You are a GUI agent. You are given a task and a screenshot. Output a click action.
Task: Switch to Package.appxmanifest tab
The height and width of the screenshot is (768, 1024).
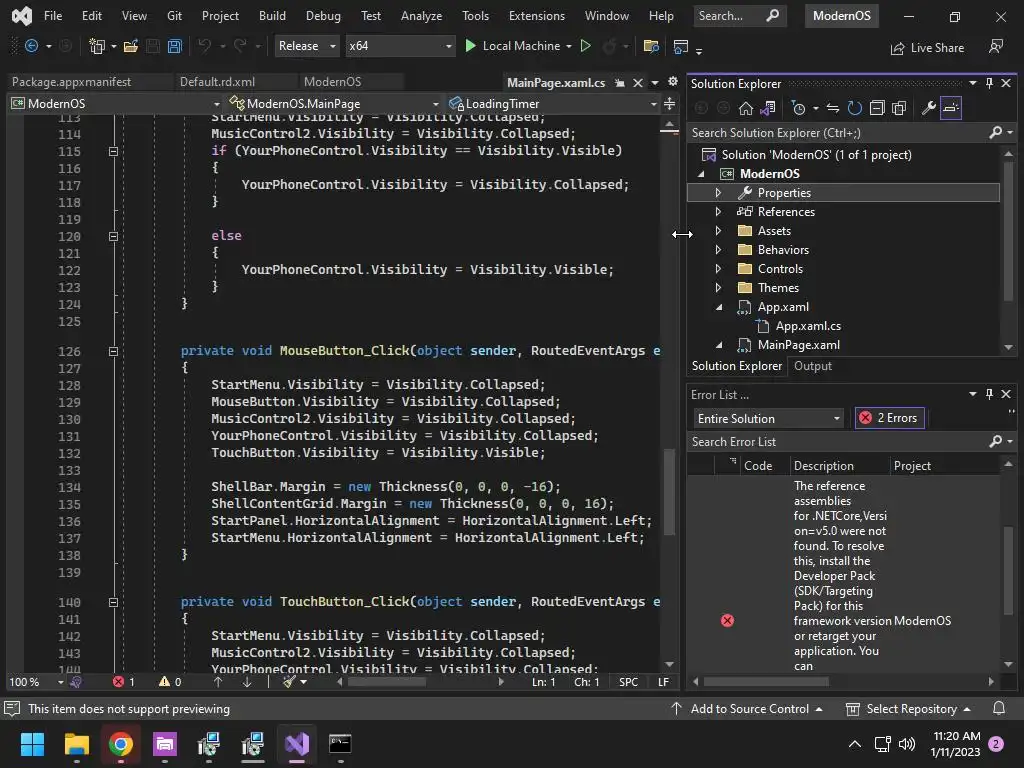[x=71, y=82]
